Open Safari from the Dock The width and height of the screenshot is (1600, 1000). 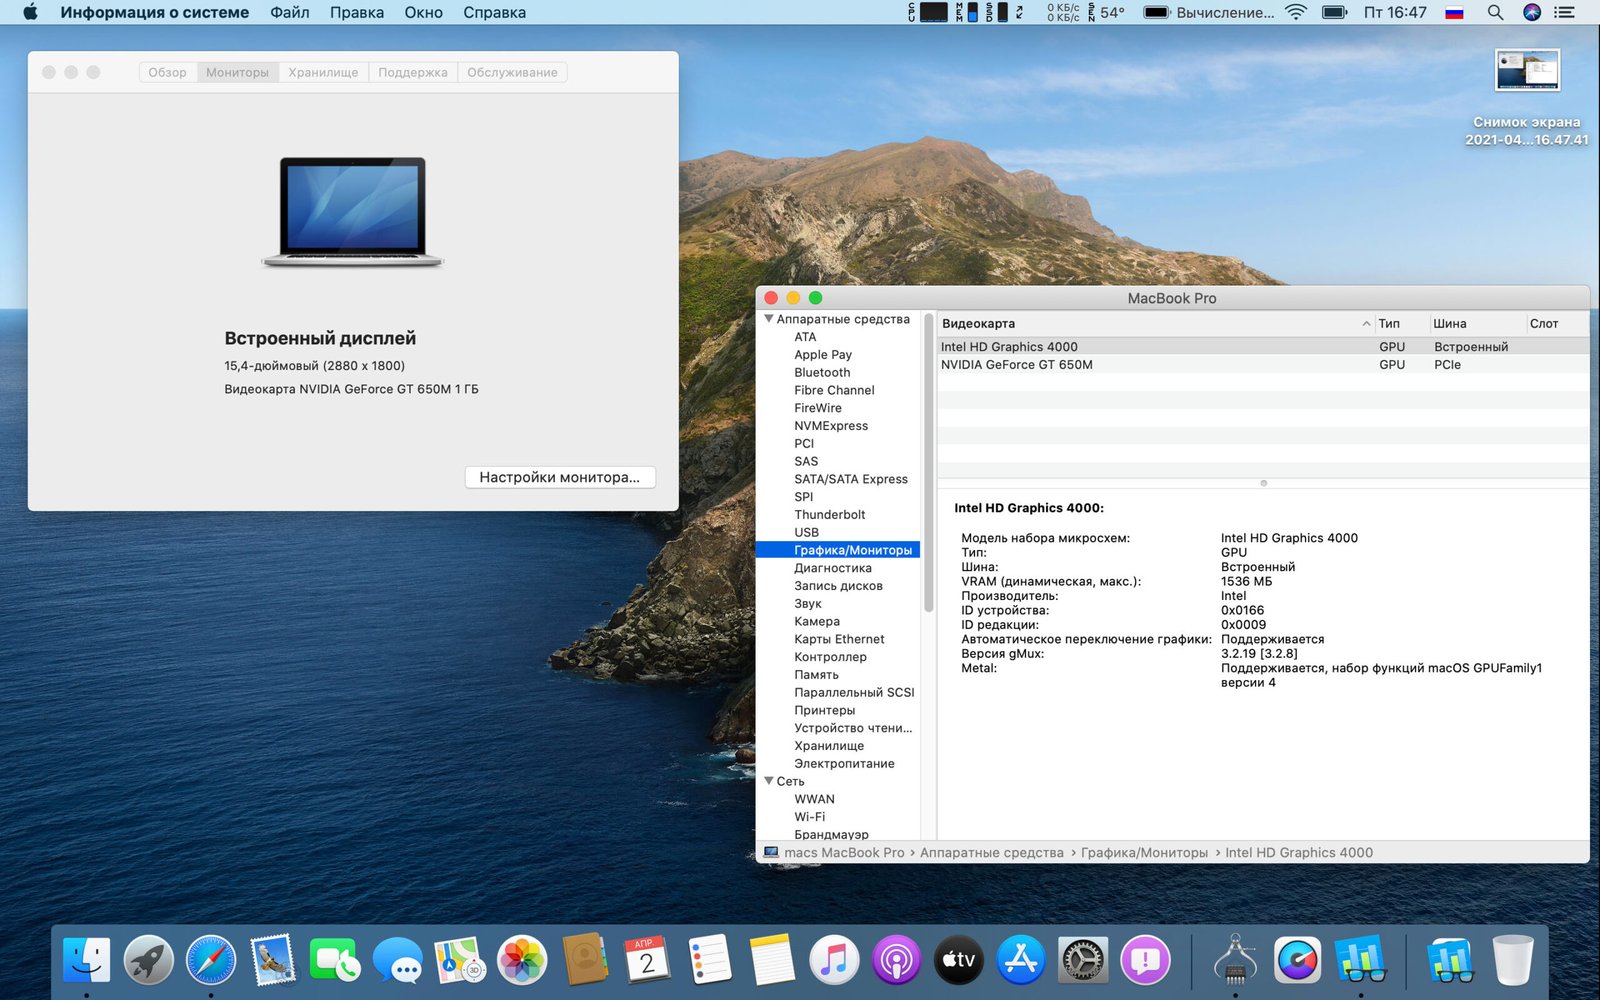tap(211, 961)
